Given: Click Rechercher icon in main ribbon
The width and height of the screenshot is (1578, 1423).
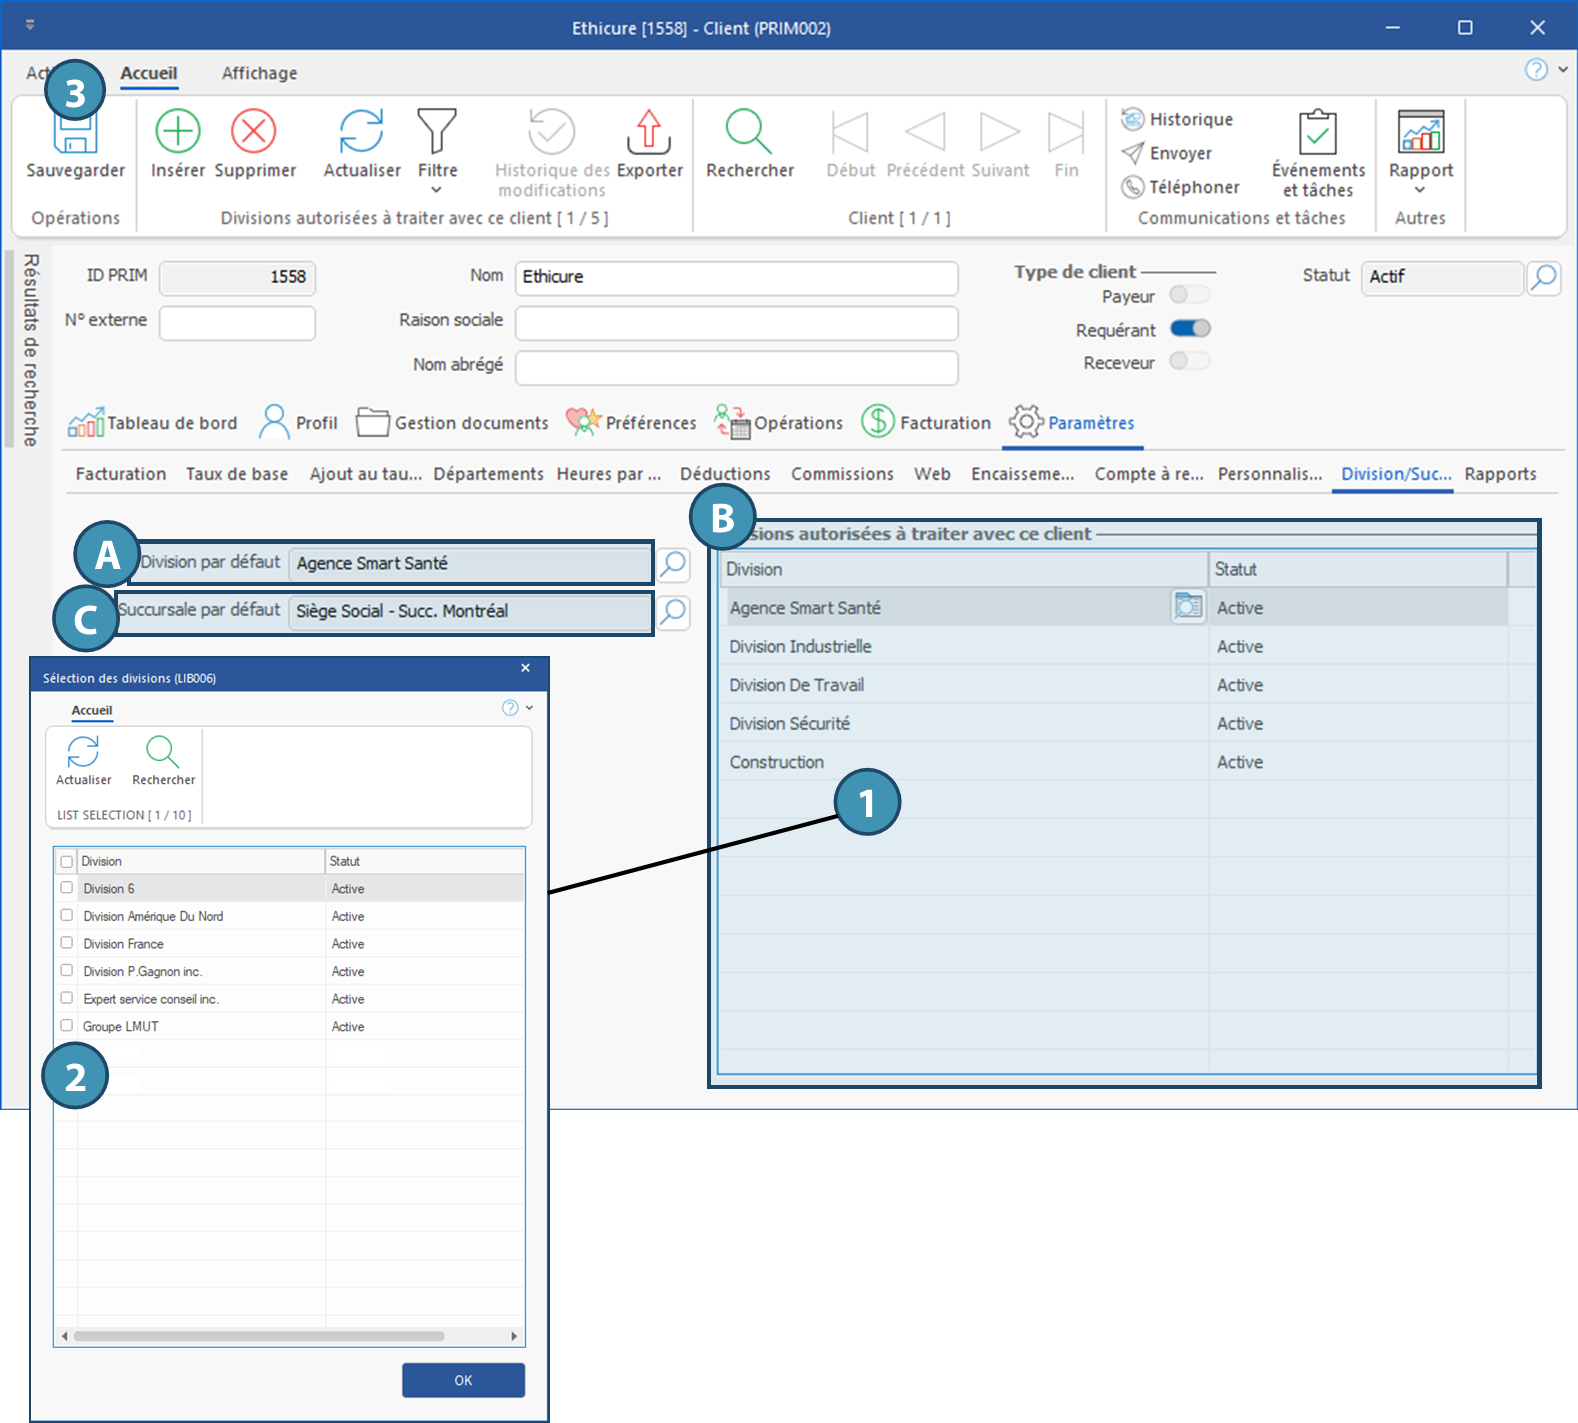Looking at the screenshot, I should point(748,131).
